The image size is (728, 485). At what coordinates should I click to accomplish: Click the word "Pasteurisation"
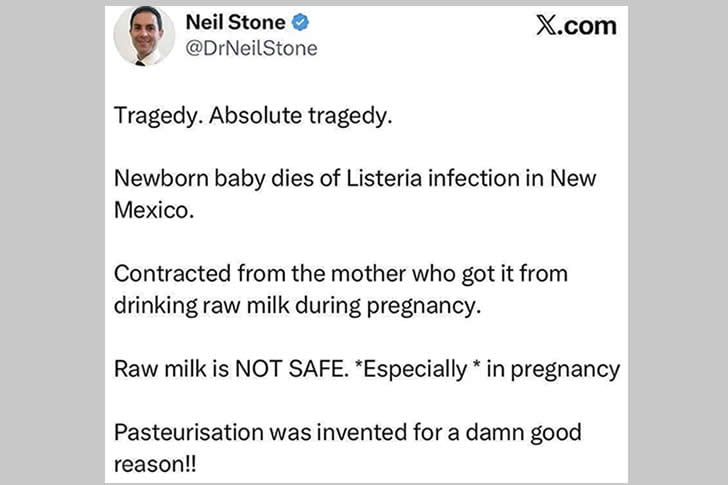(x=181, y=433)
